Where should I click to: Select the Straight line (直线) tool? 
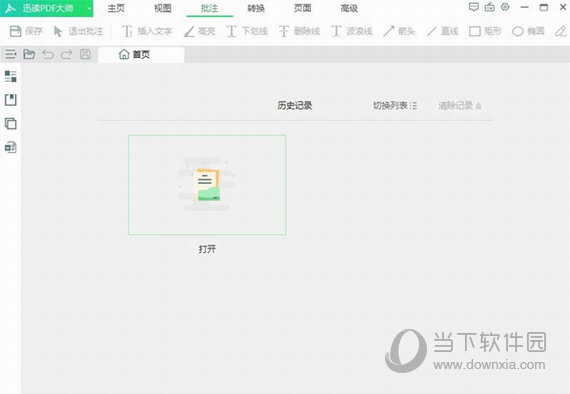coord(442,32)
